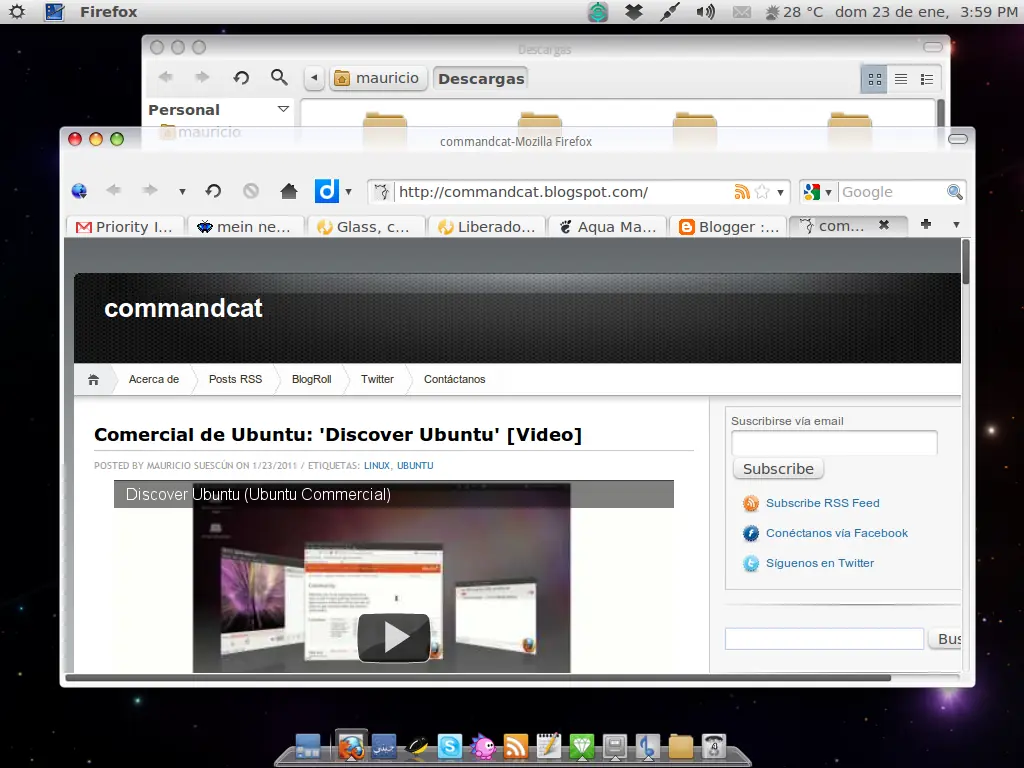The image size is (1024, 768).
Task: Open the green gem dock application
Action: click(x=581, y=746)
